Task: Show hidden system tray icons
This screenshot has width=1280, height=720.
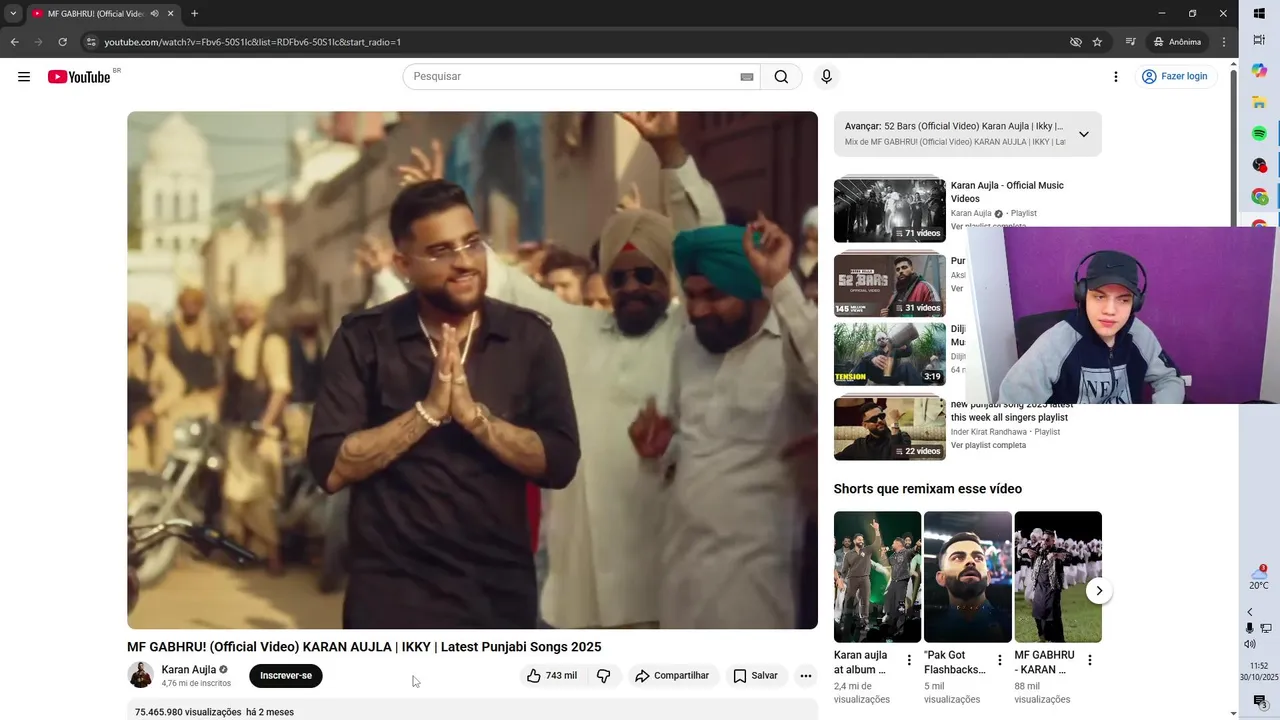Action: [x=1250, y=612]
